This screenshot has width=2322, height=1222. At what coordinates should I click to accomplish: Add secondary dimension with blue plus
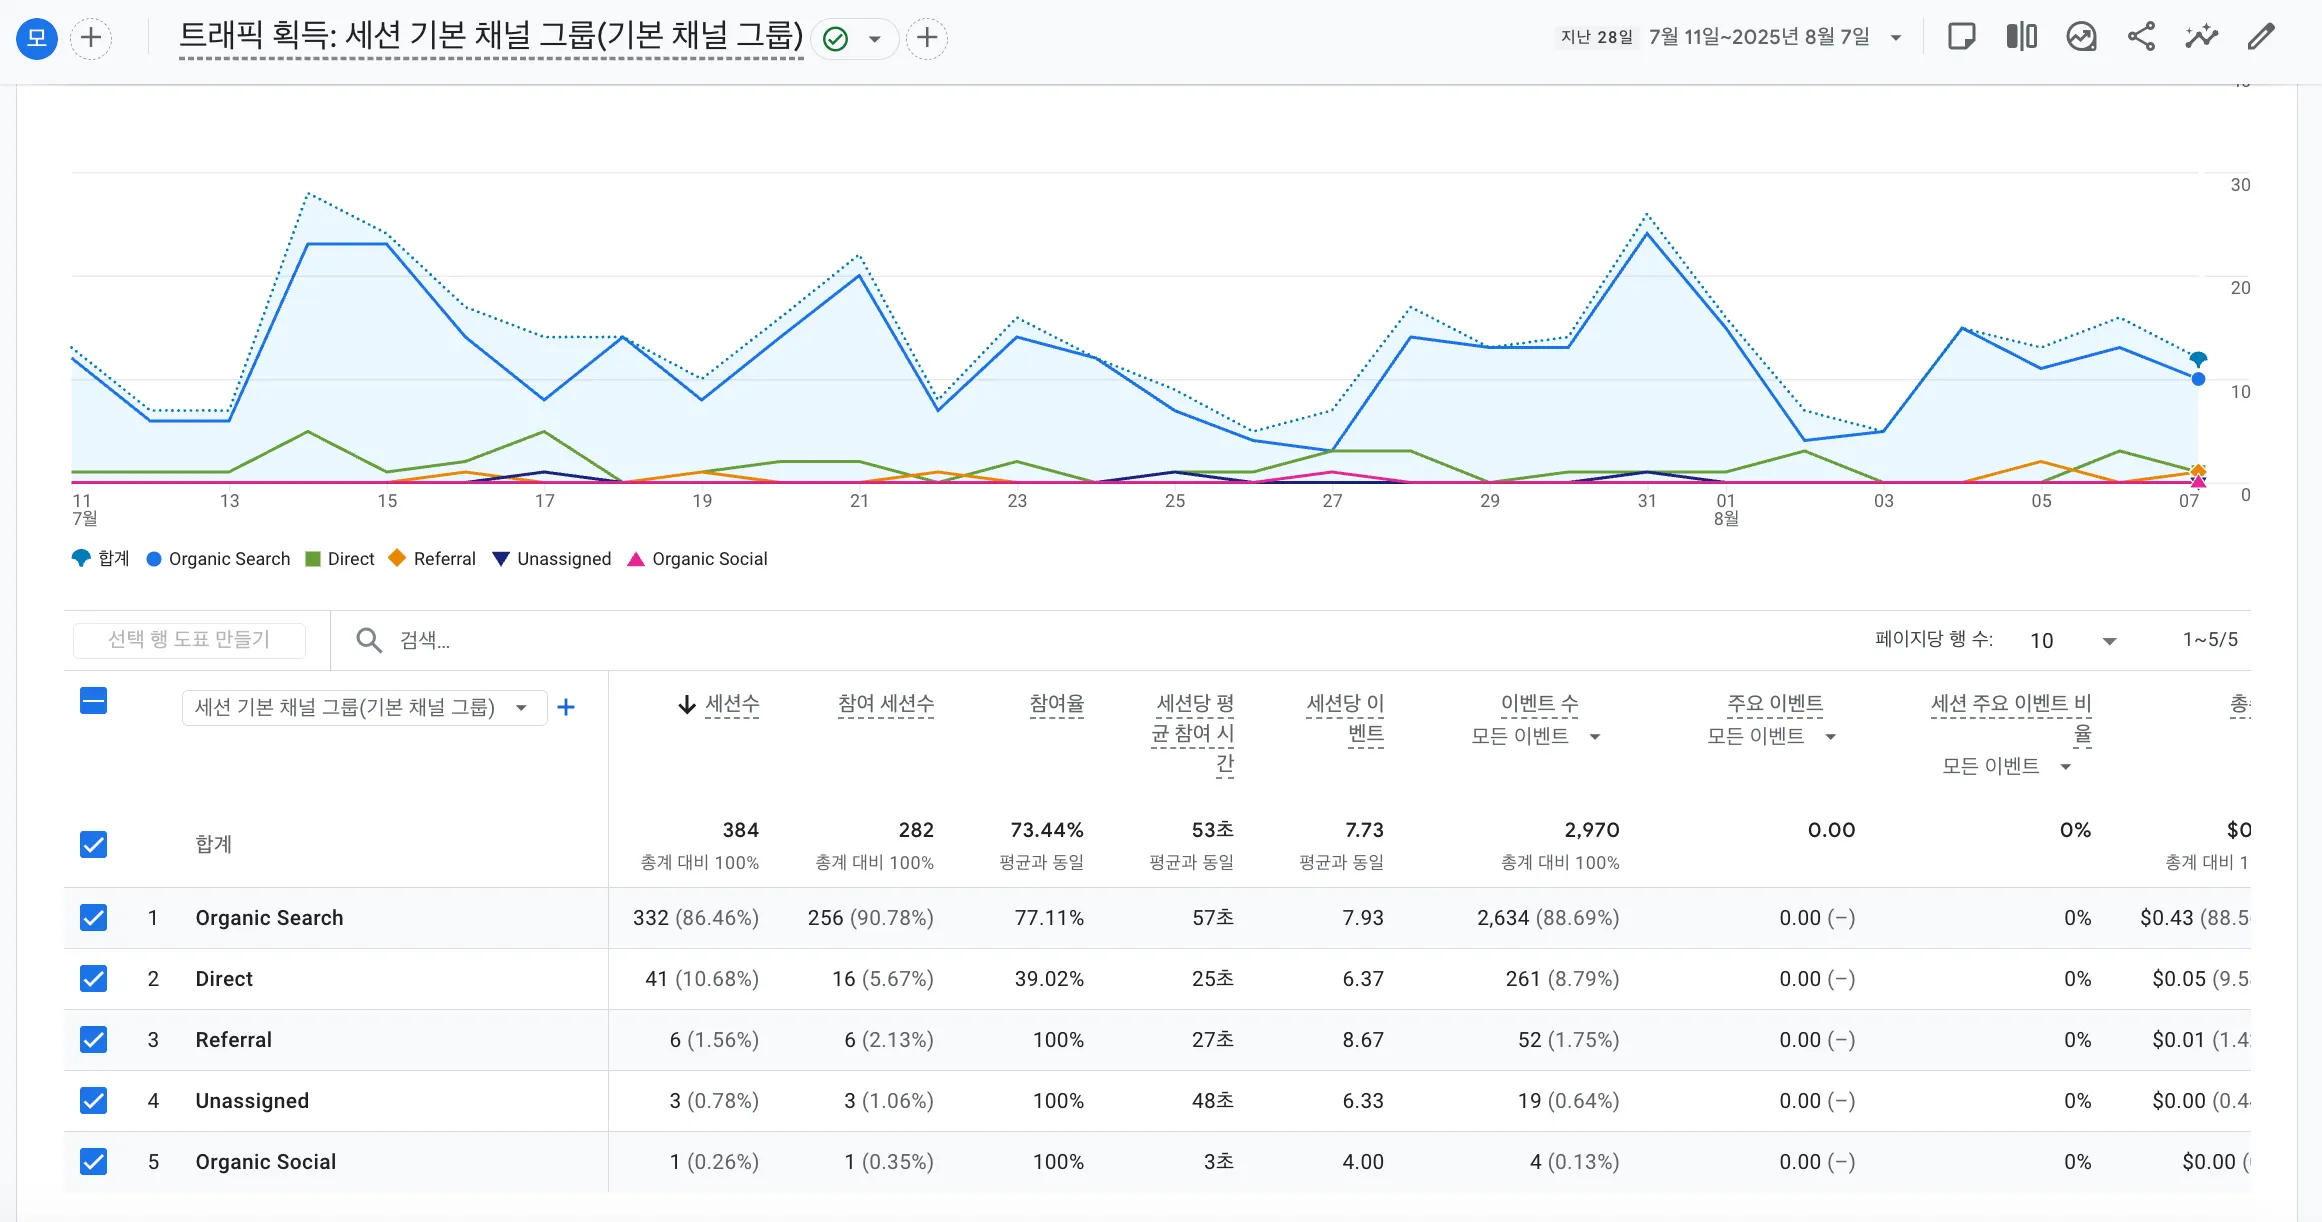click(566, 708)
